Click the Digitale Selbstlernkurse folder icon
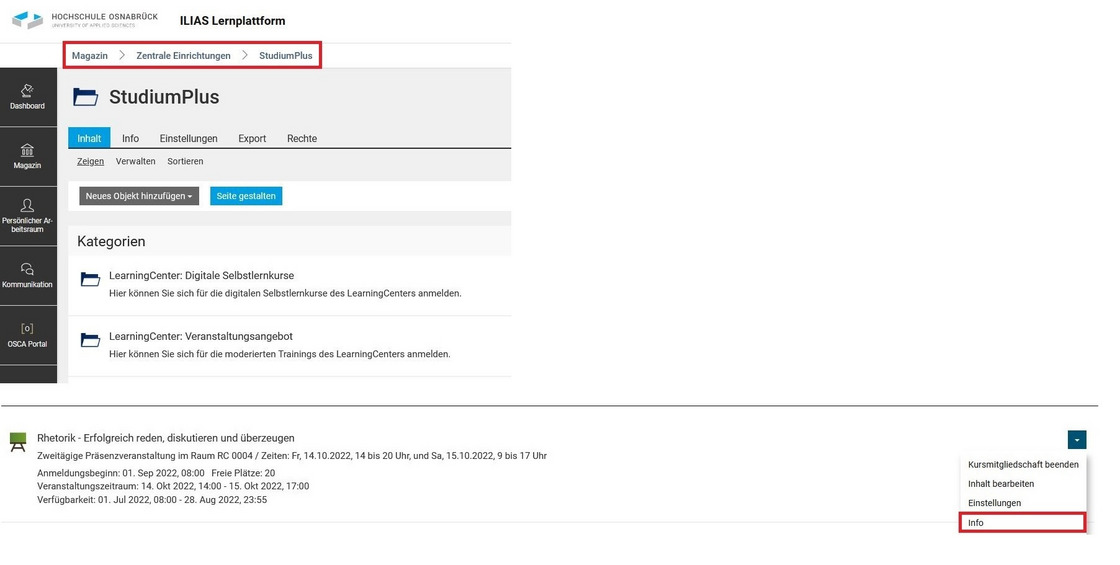1120x565 pixels. (x=90, y=280)
